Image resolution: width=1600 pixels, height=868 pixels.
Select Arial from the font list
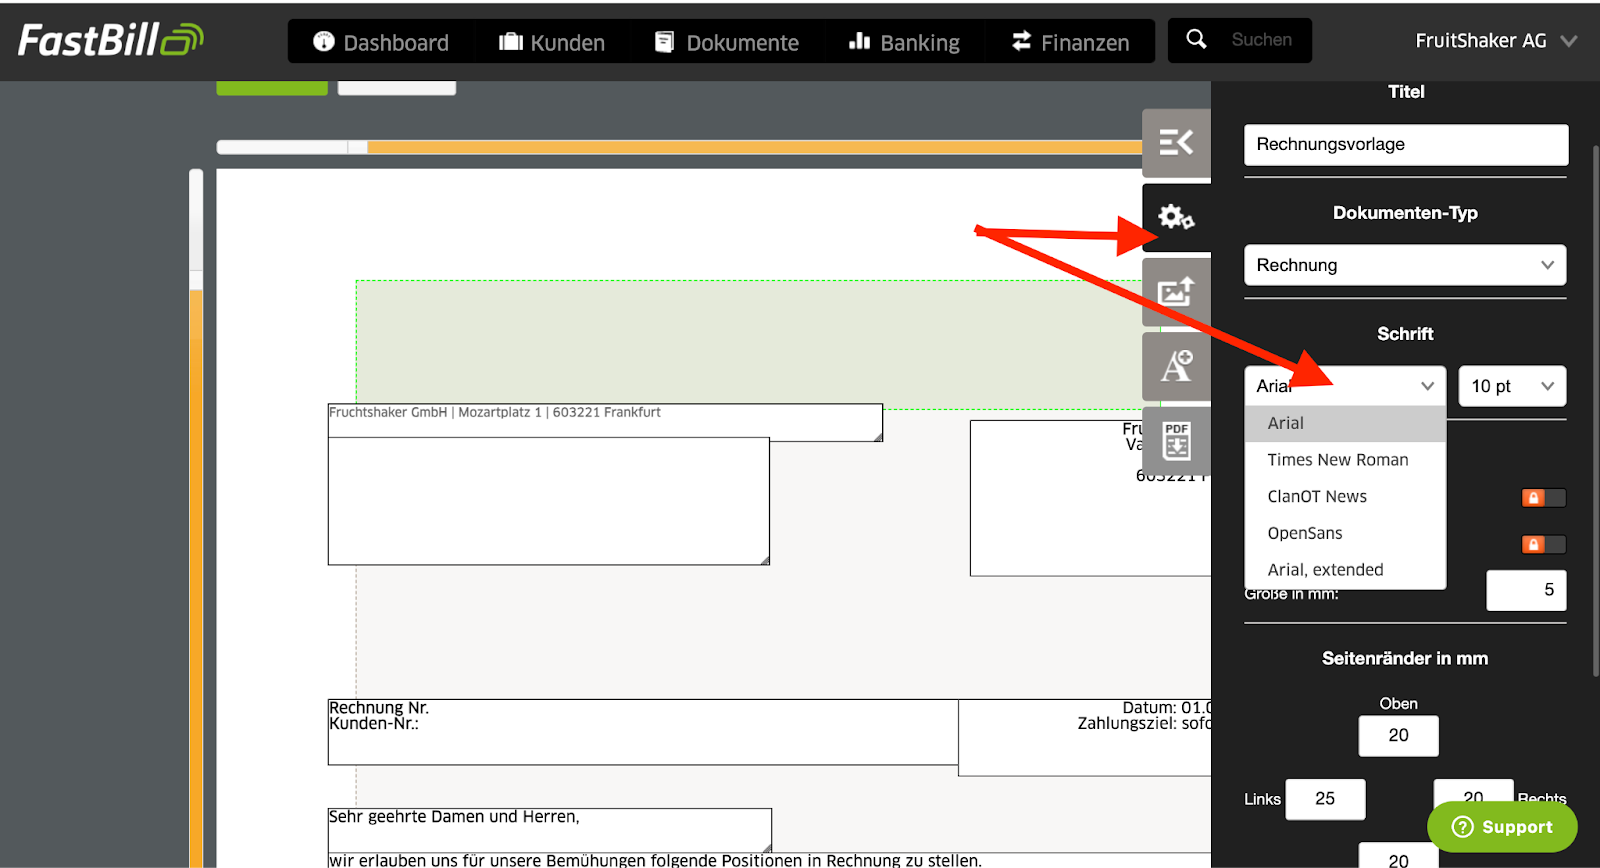click(1345, 423)
